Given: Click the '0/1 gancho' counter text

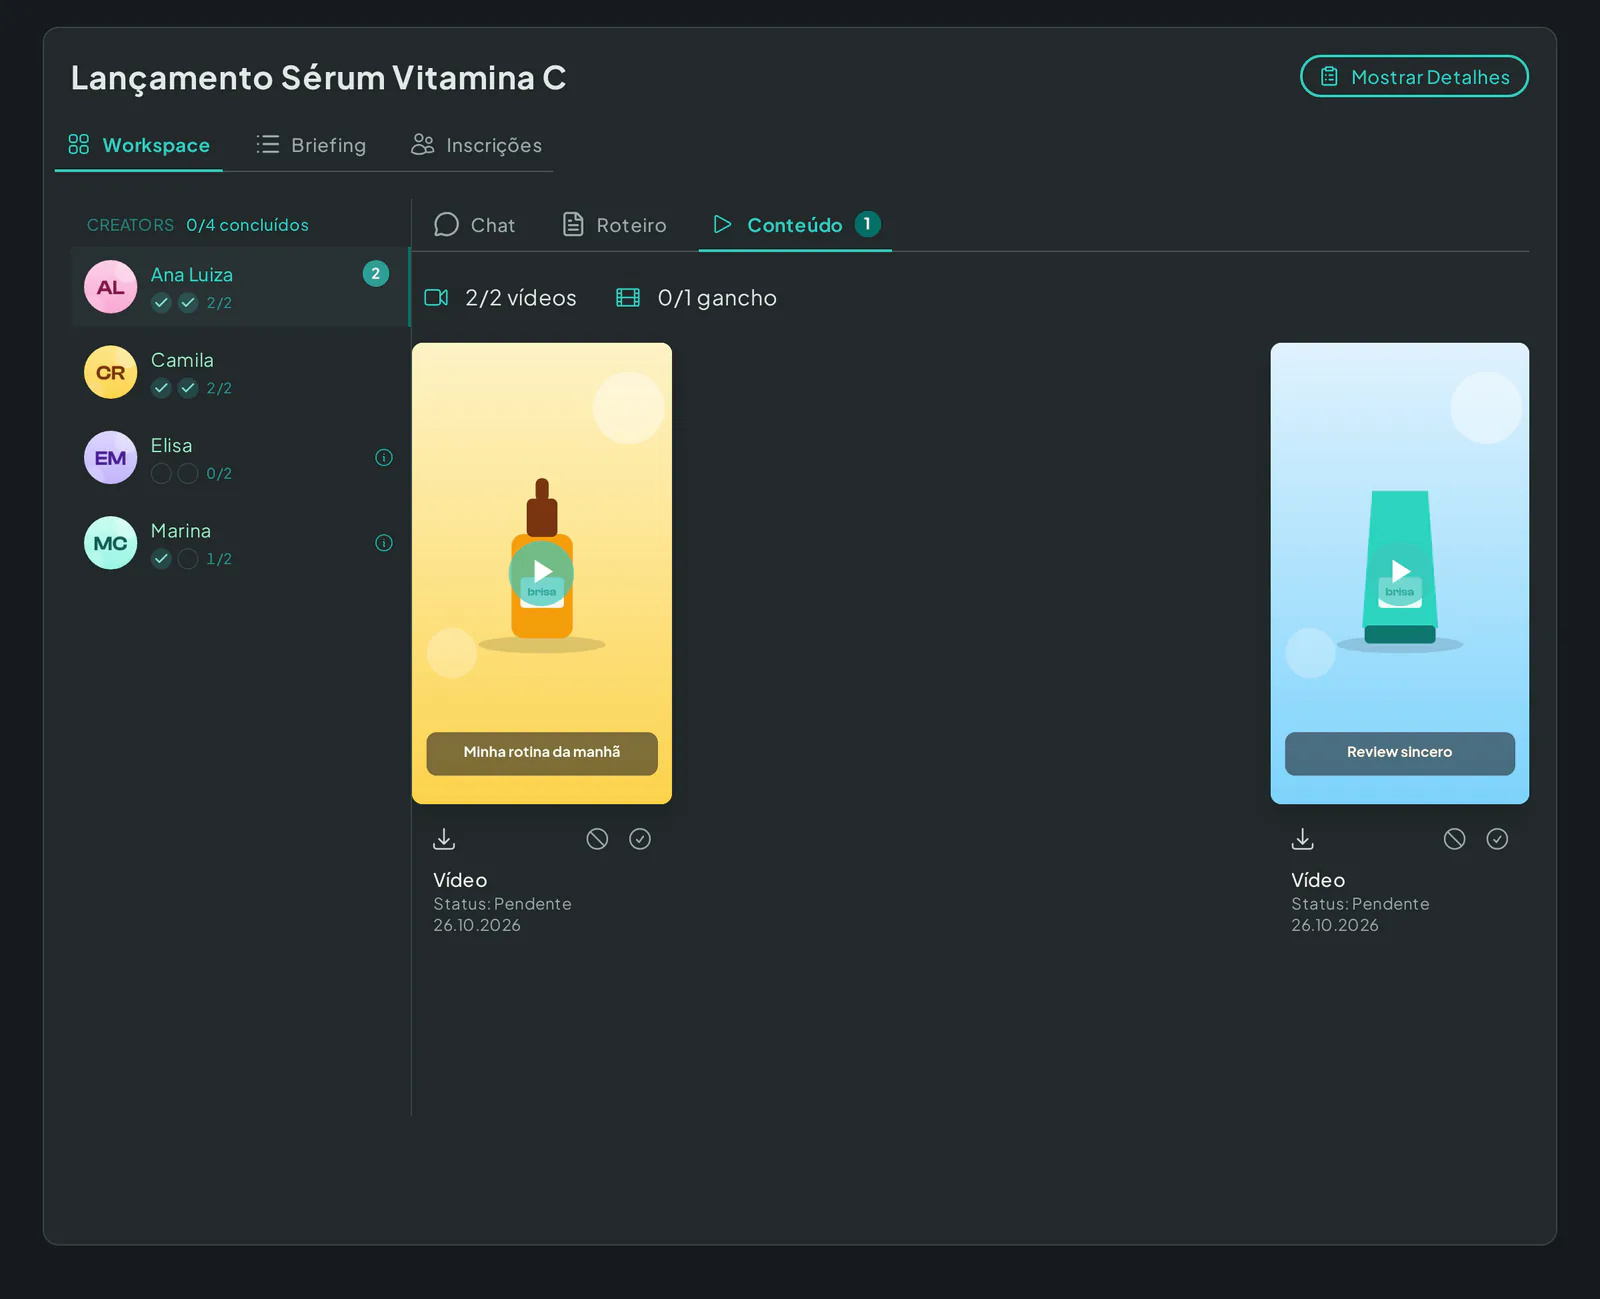Looking at the screenshot, I should [717, 298].
